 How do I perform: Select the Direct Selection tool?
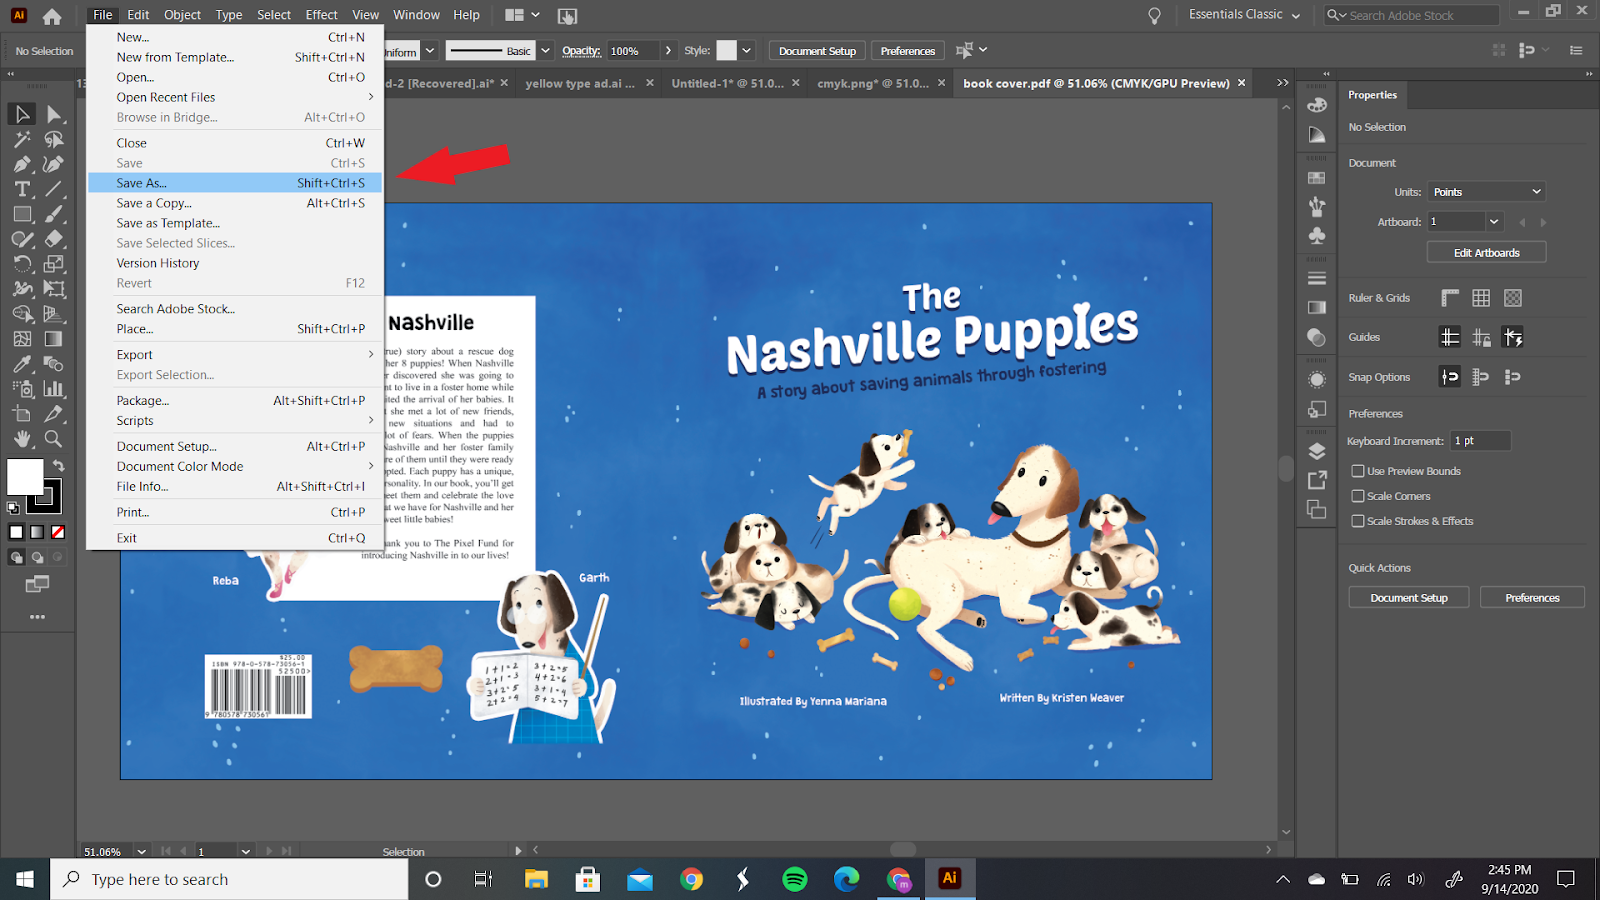coord(54,114)
